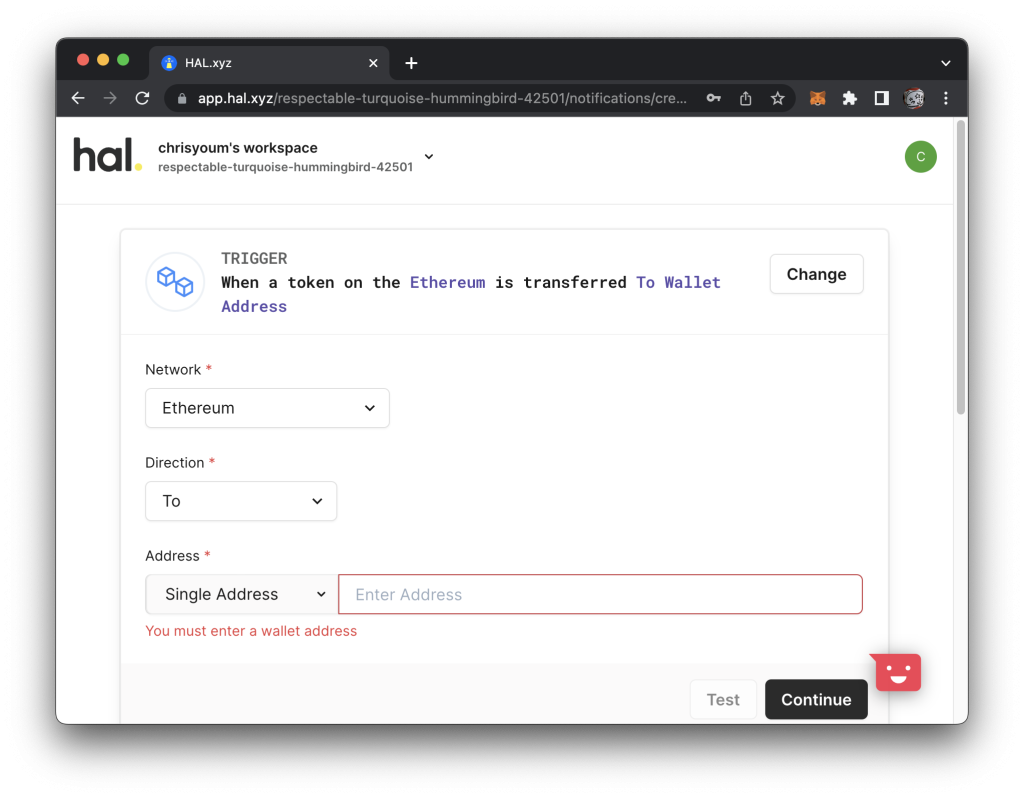Click To Wallet Address link
The width and height of the screenshot is (1024, 798).
point(470,295)
